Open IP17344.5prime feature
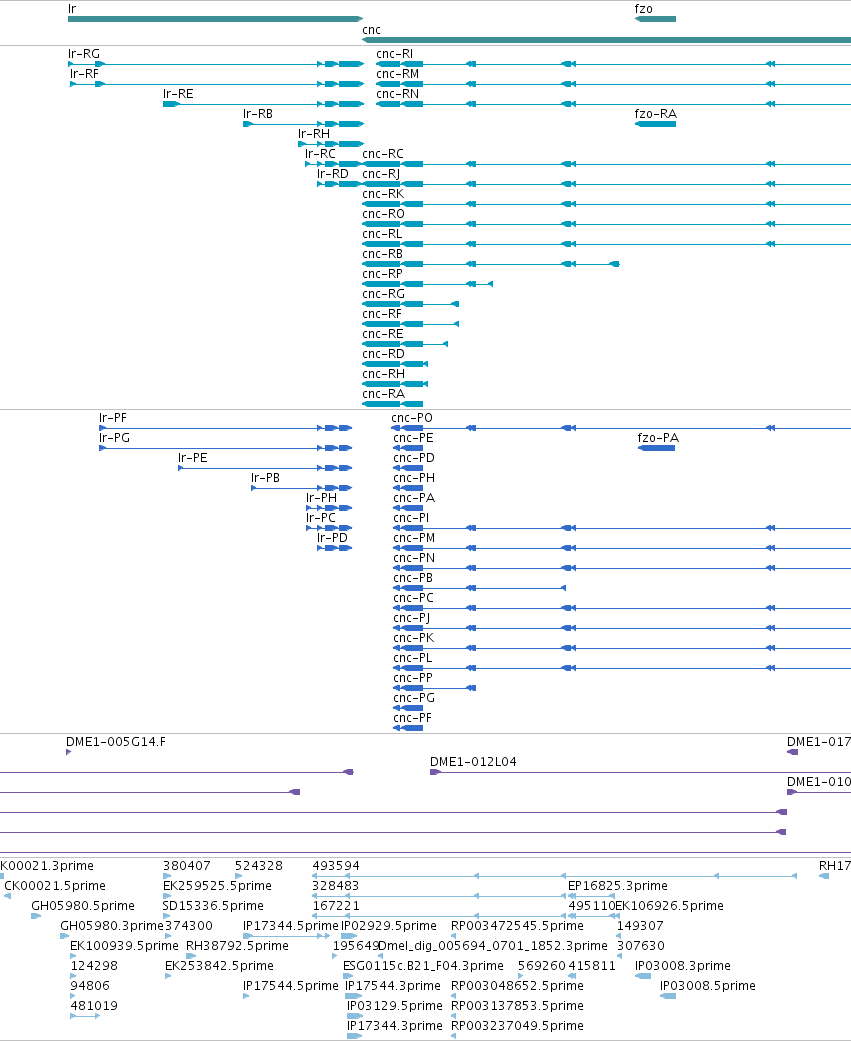Screen dimensions: 851x1041 [286, 936]
